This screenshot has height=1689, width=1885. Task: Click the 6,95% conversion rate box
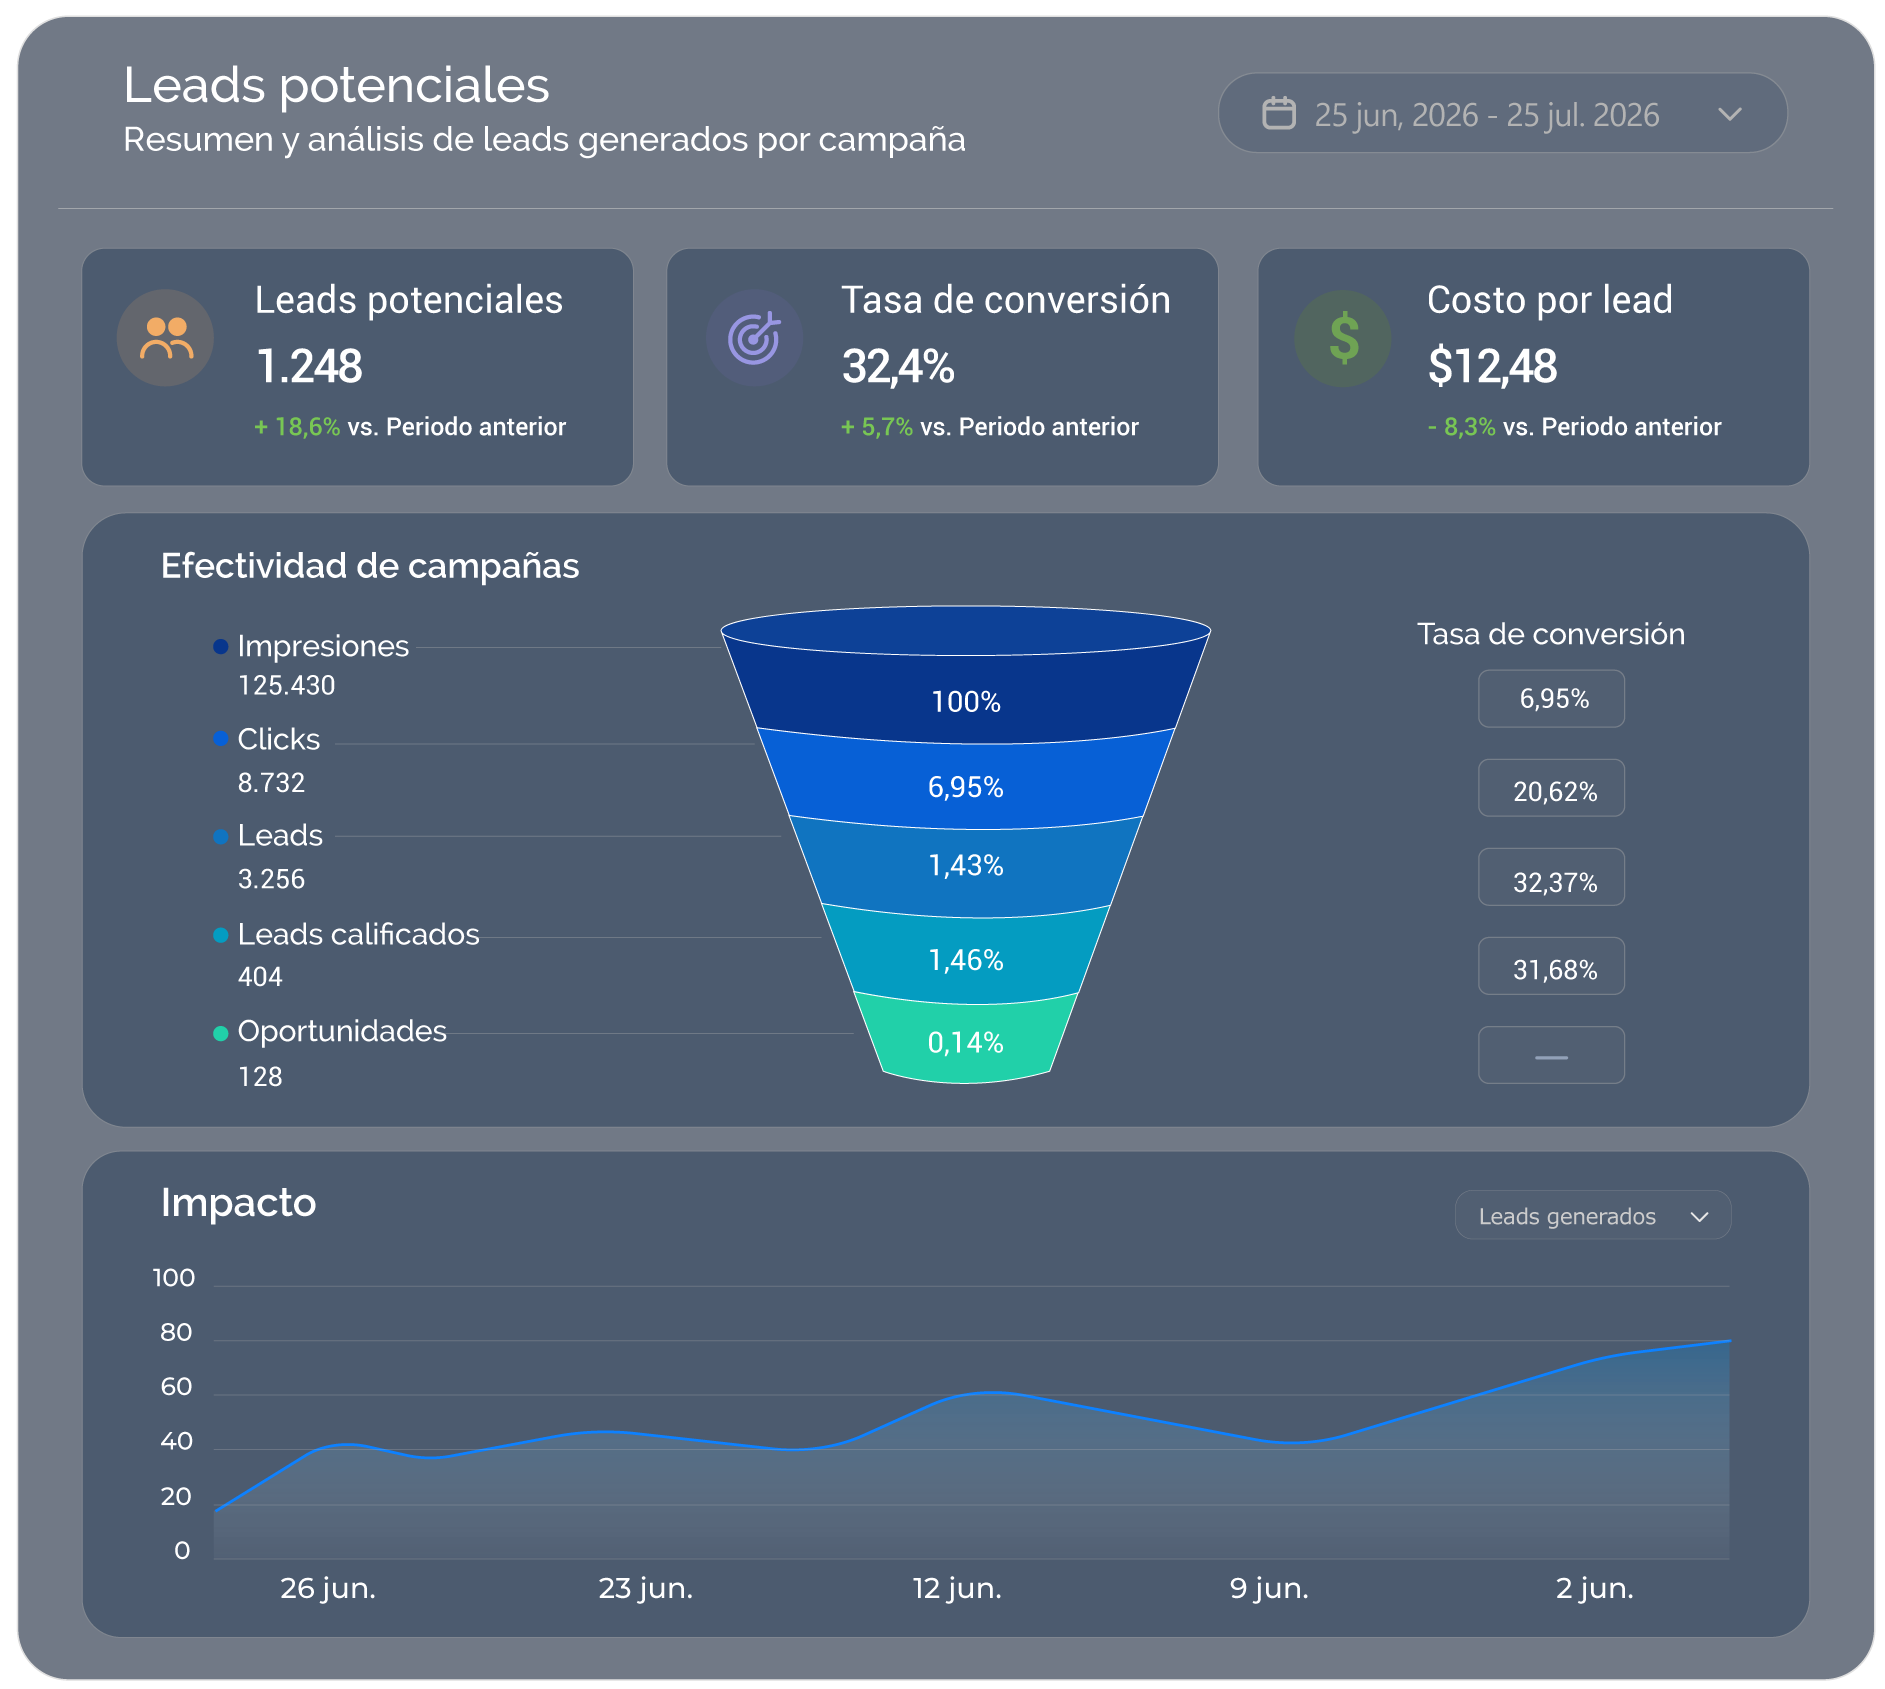(x=1551, y=699)
